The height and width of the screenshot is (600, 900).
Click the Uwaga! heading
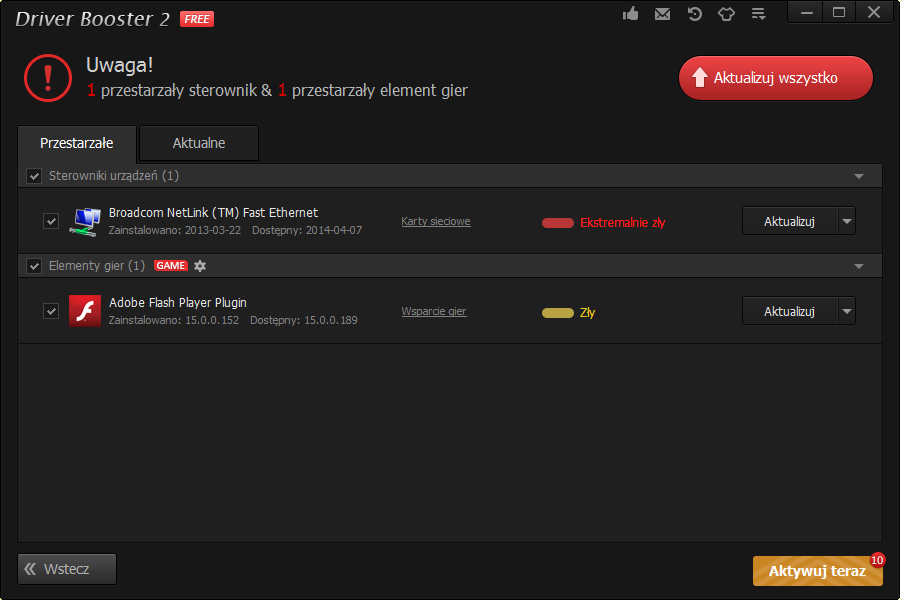(119, 65)
